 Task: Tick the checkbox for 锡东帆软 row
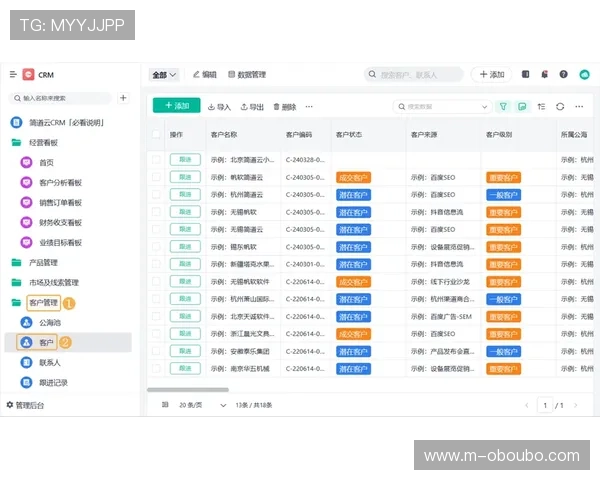coord(156,247)
